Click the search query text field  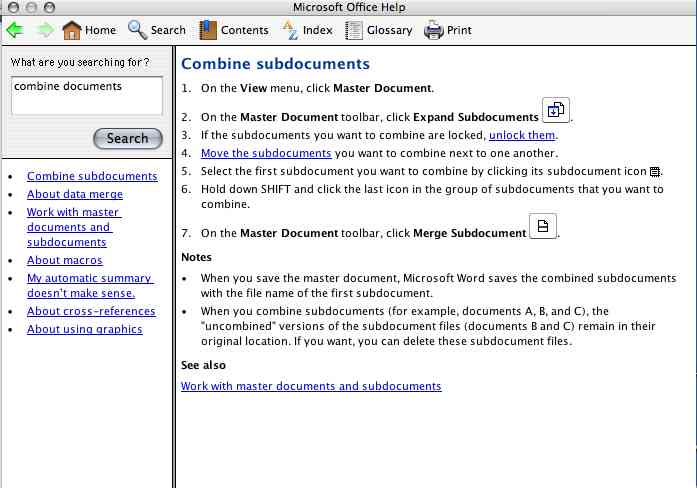coord(87,96)
